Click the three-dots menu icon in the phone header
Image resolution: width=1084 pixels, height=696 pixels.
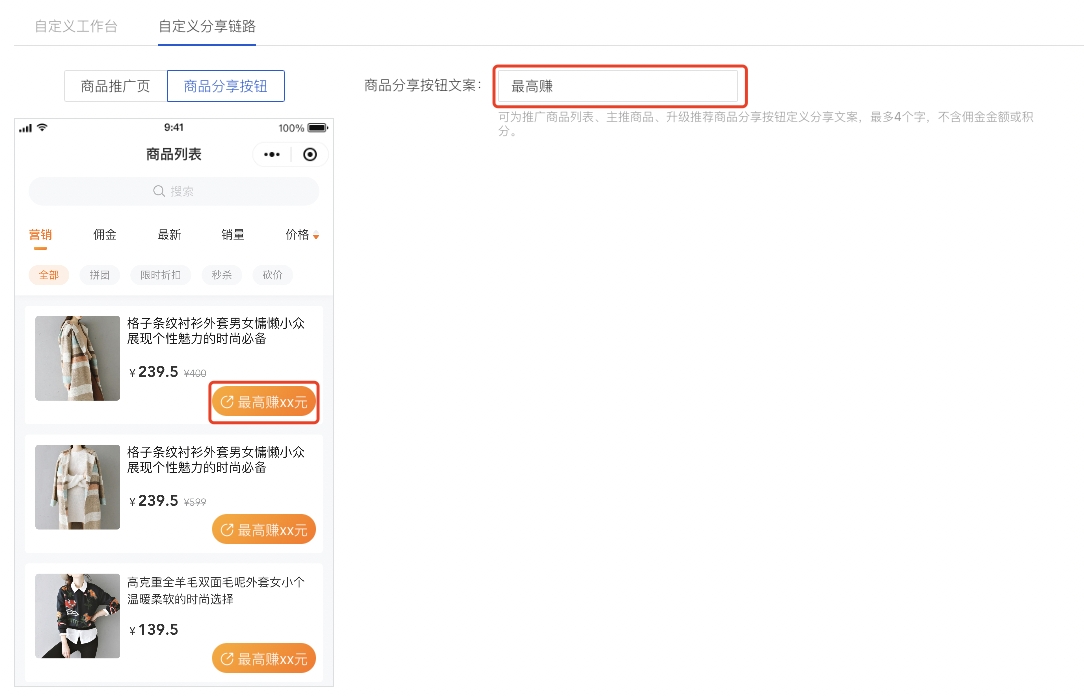(x=272, y=155)
